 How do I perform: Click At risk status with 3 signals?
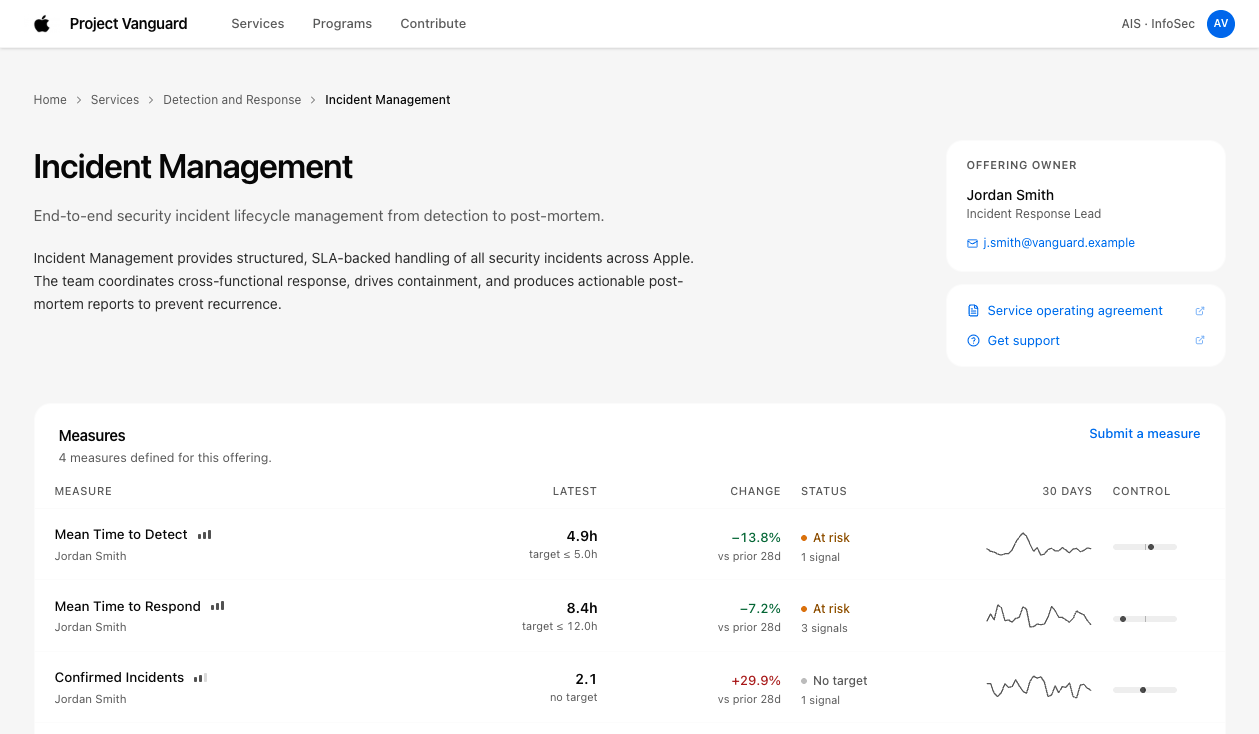[831, 609]
